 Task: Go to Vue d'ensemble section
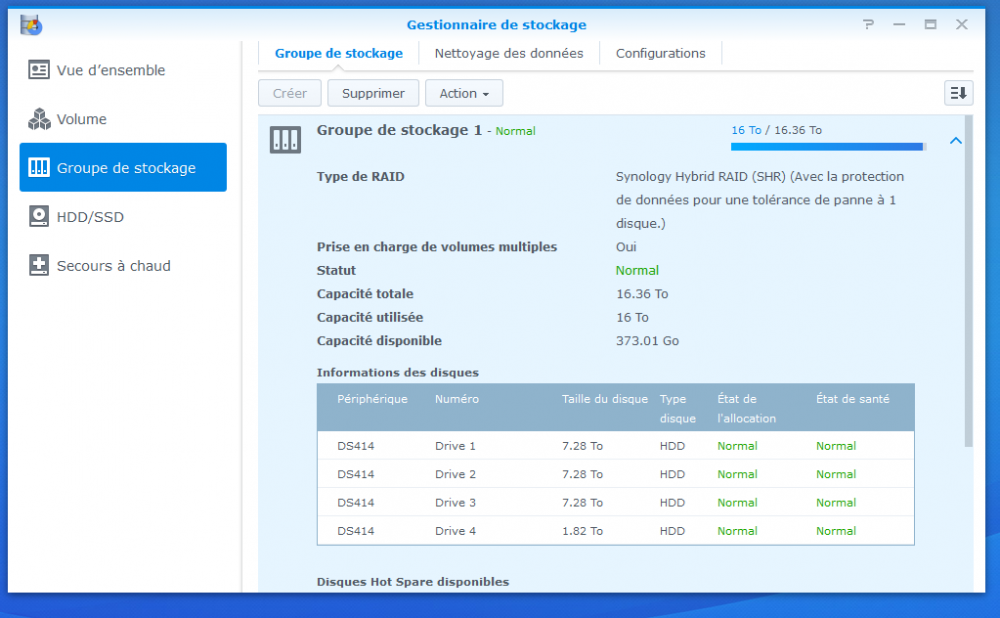click(x=123, y=70)
